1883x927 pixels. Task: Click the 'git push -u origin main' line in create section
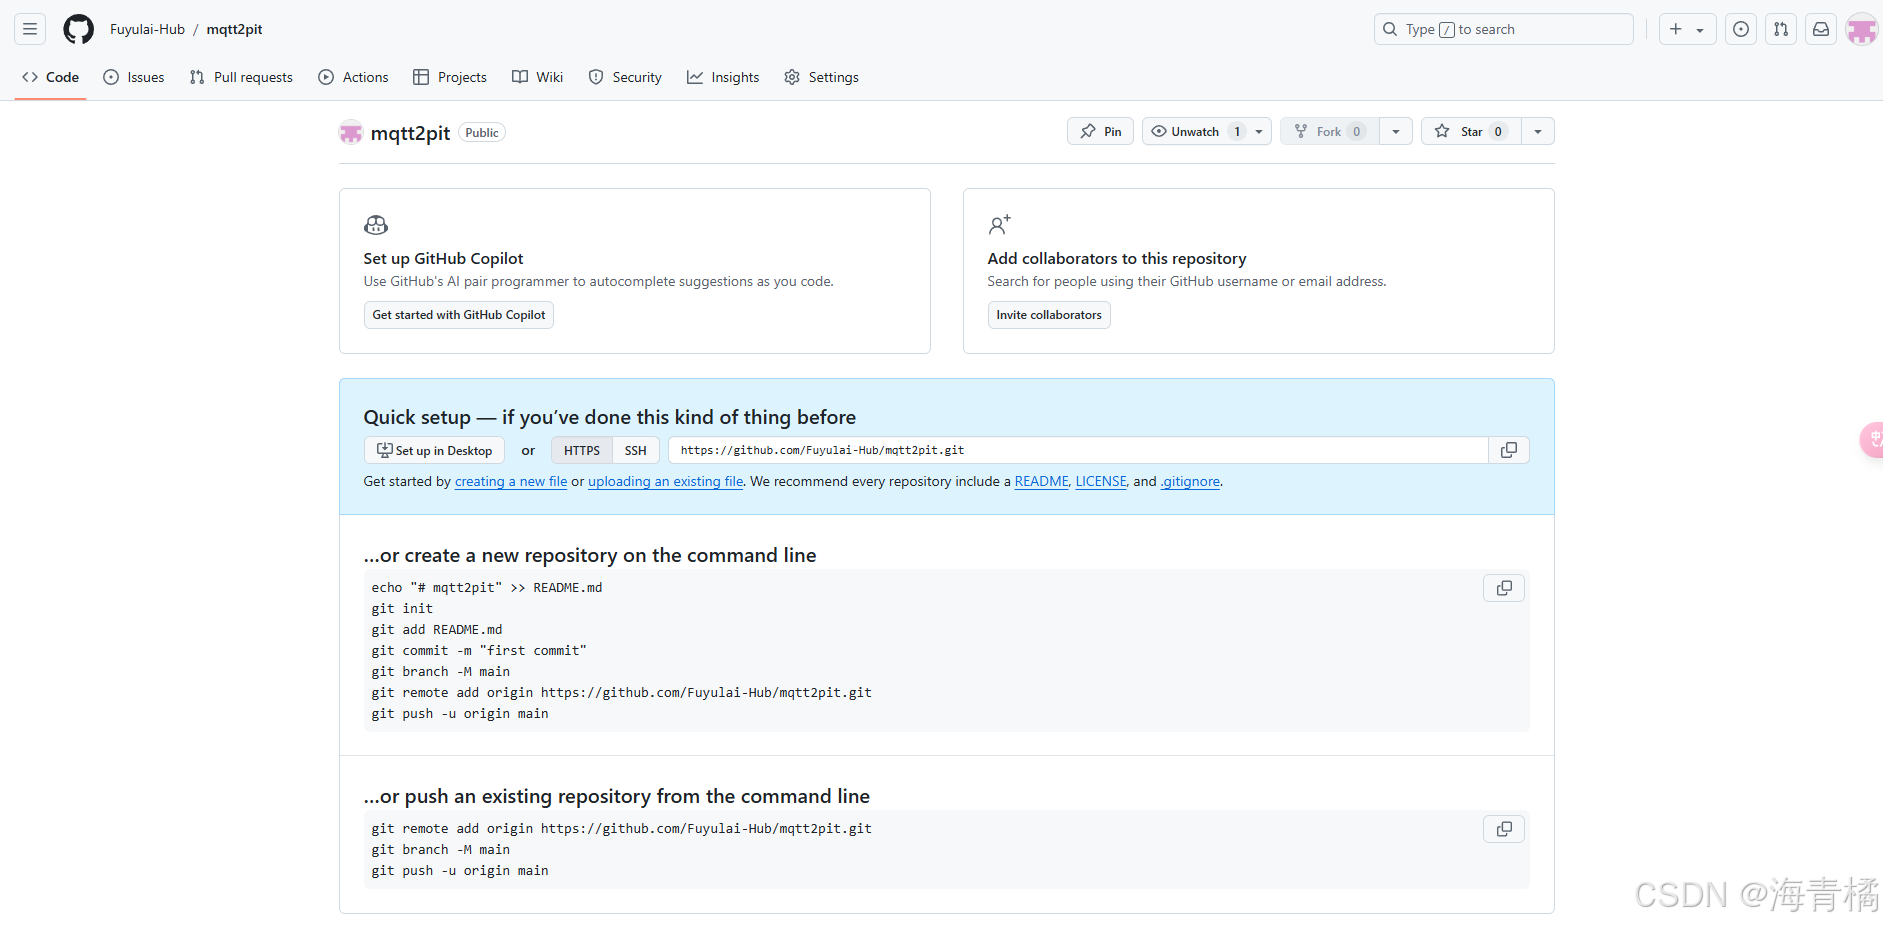(x=460, y=713)
